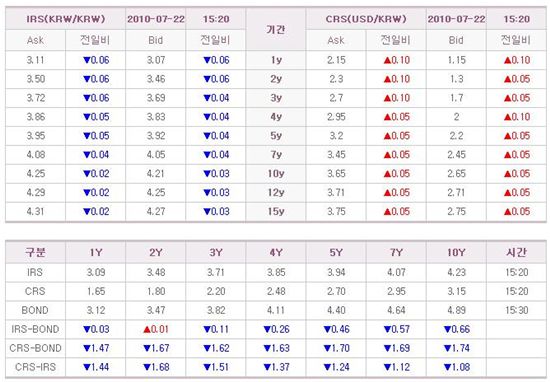This screenshot has width=550, height=382.
Task: Click the red up arrow in IRS-BOND 2Y
Action: (x=147, y=329)
